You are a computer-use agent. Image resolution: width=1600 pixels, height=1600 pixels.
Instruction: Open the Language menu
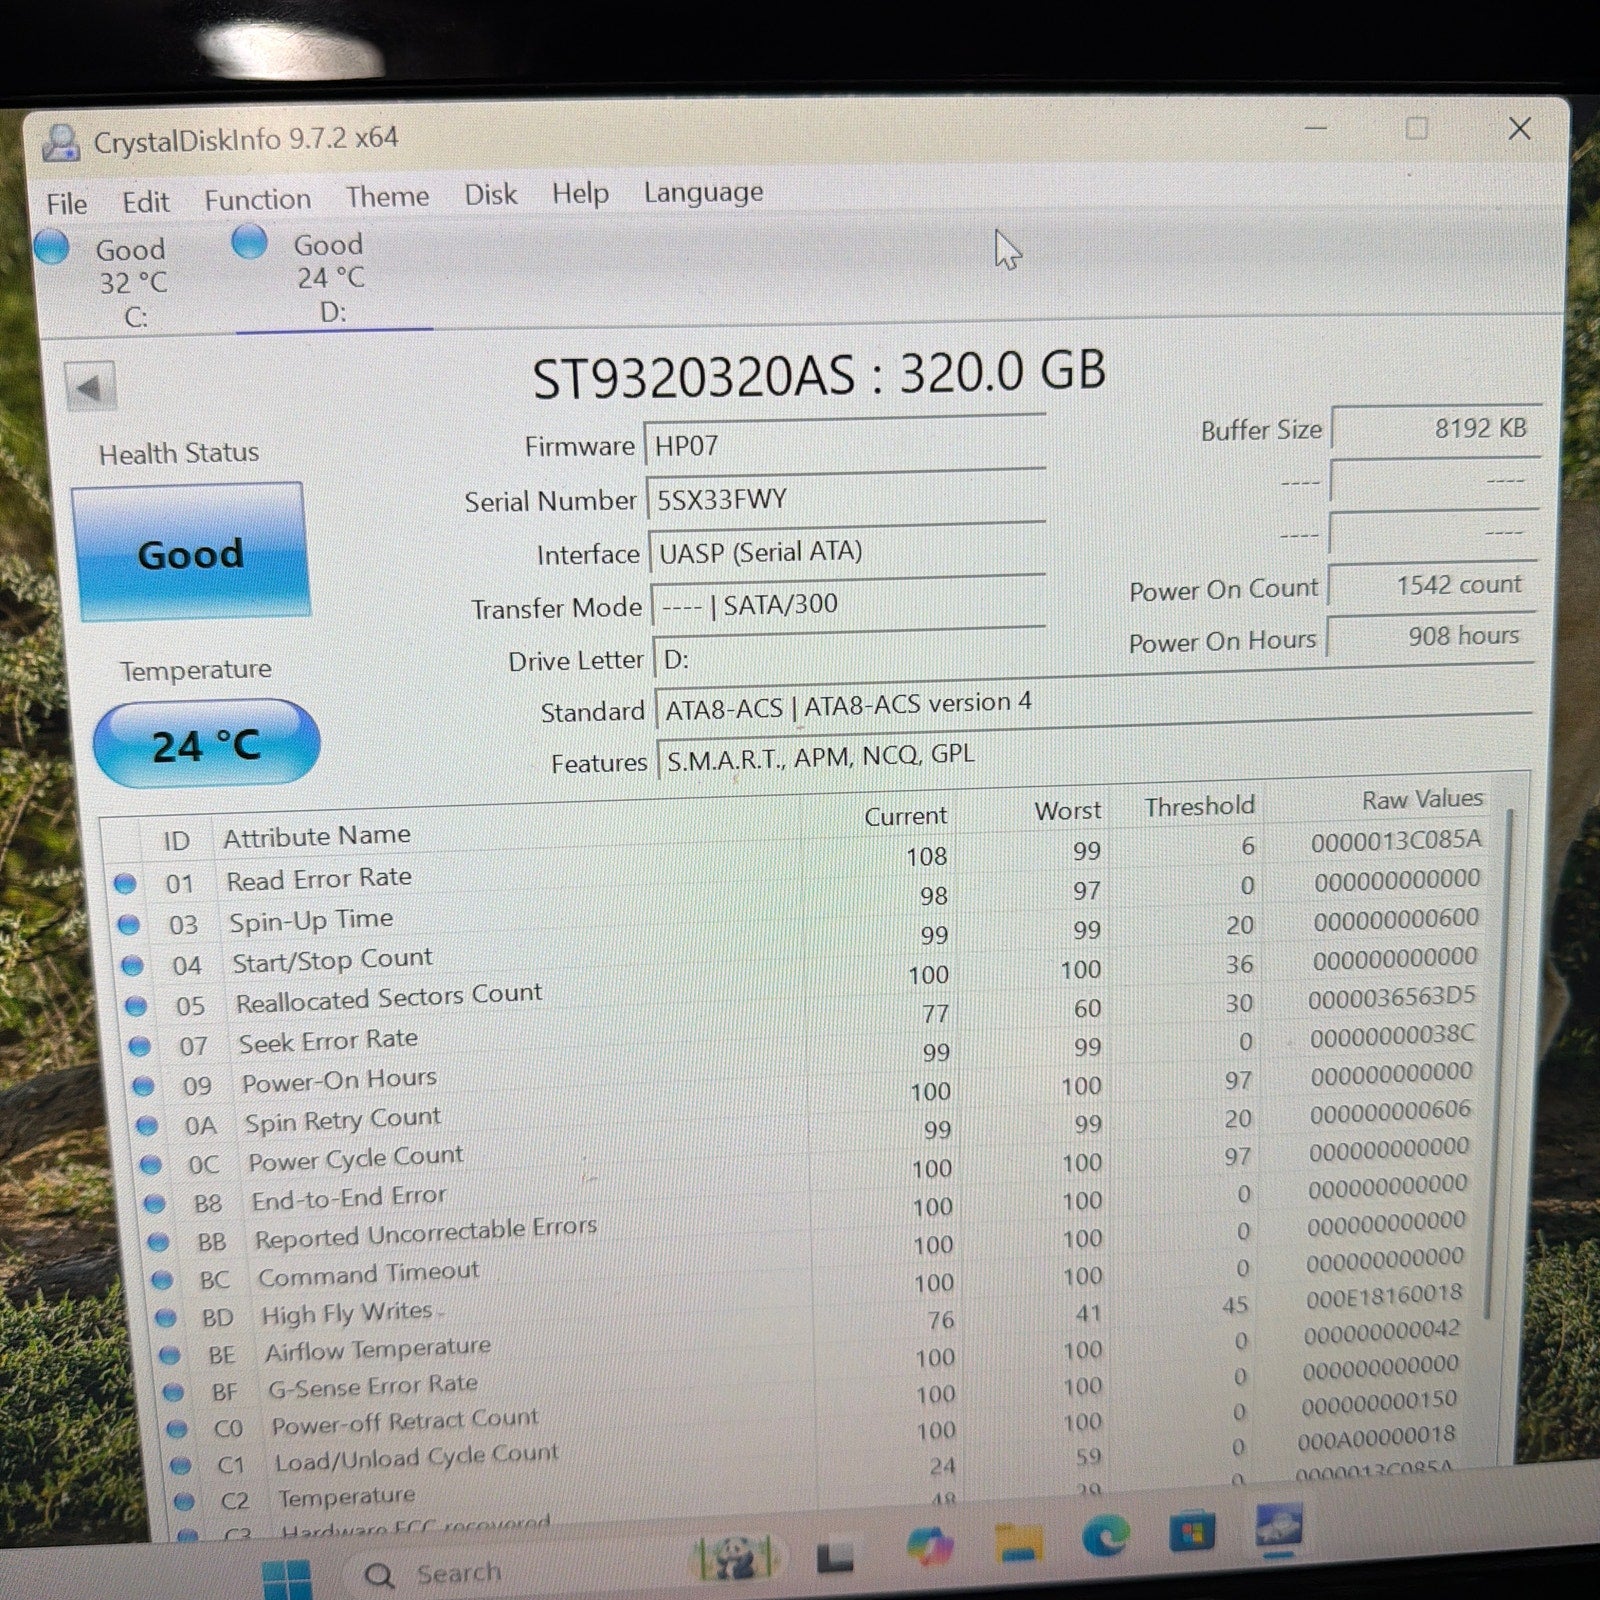click(703, 192)
